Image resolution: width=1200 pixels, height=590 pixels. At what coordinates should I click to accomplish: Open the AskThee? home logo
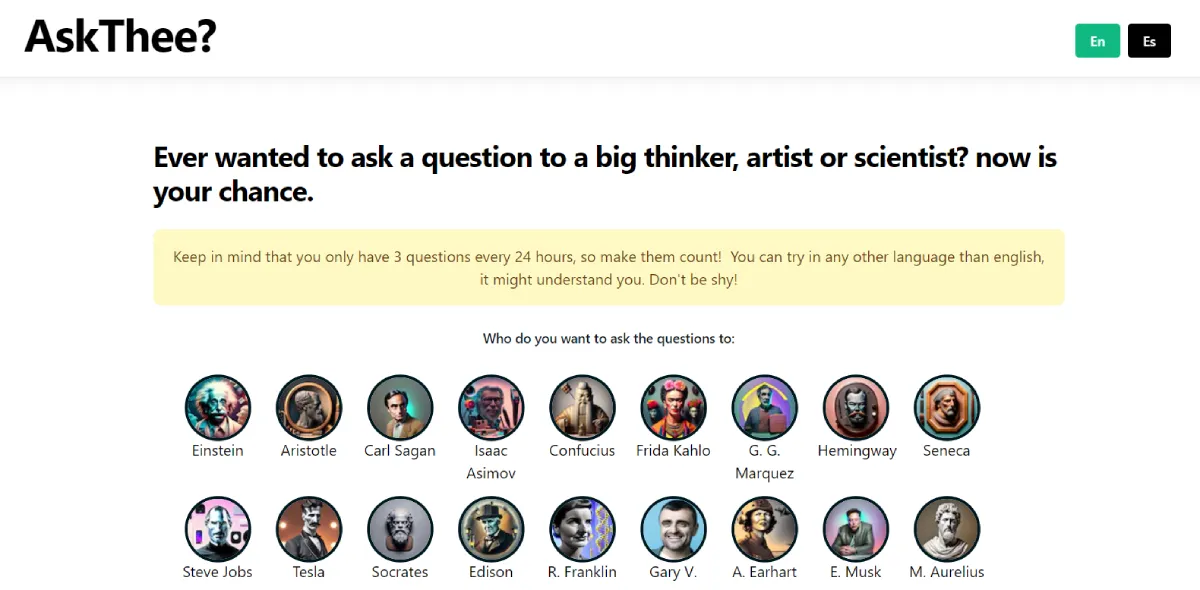pos(120,37)
